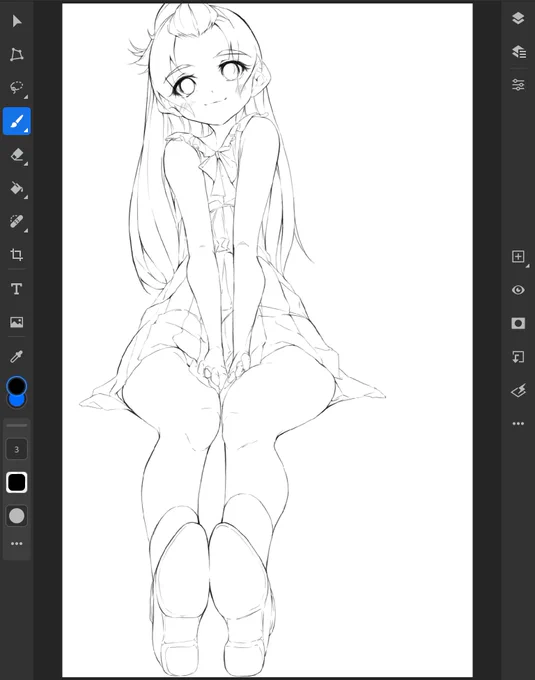The height and width of the screenshot is (680, 535).
Task: Open more layer actions on right taskbar
Action: pyautogui.click(x=518, y=423)
